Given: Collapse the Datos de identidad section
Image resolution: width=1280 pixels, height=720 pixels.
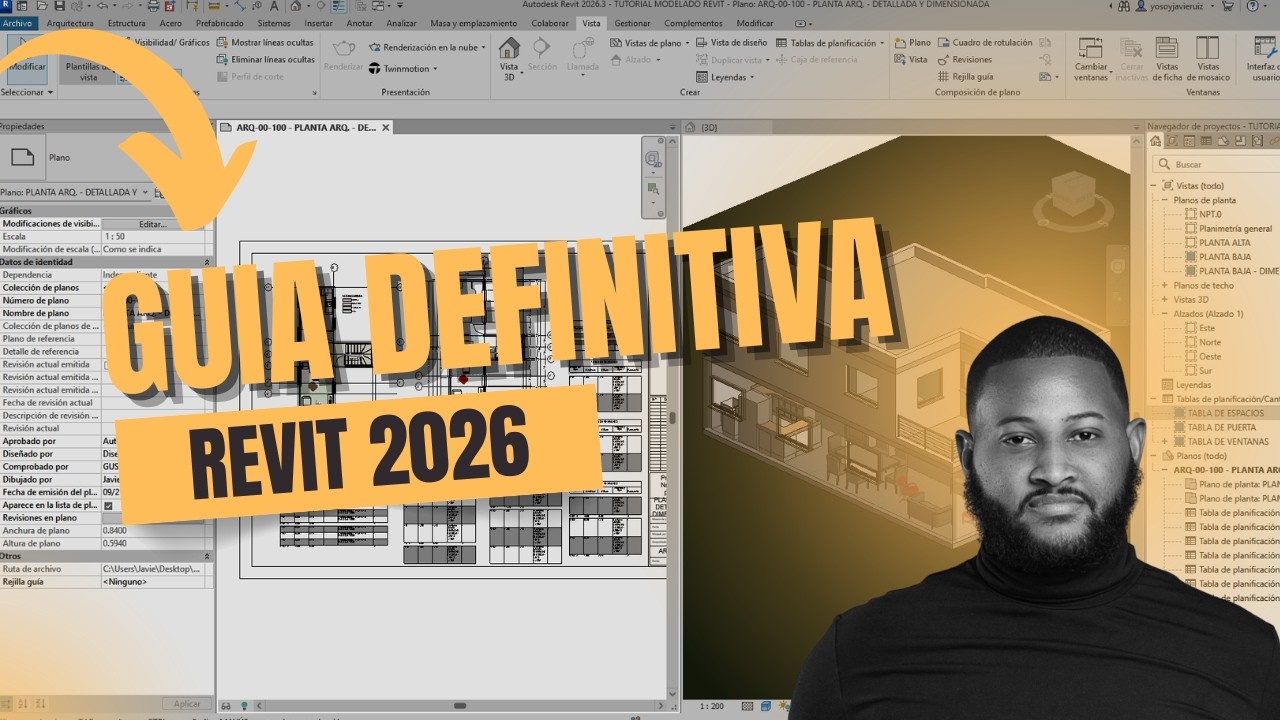Looking at the screenshot, I should tap(207, 262).
